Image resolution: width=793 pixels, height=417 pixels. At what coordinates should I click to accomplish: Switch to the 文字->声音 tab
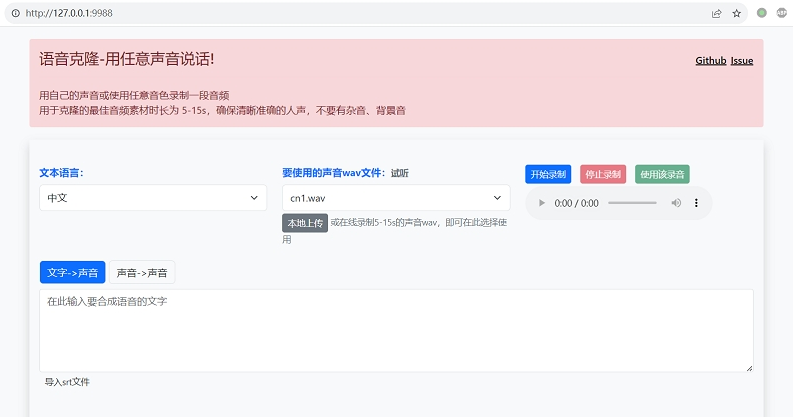pos(72,272)
